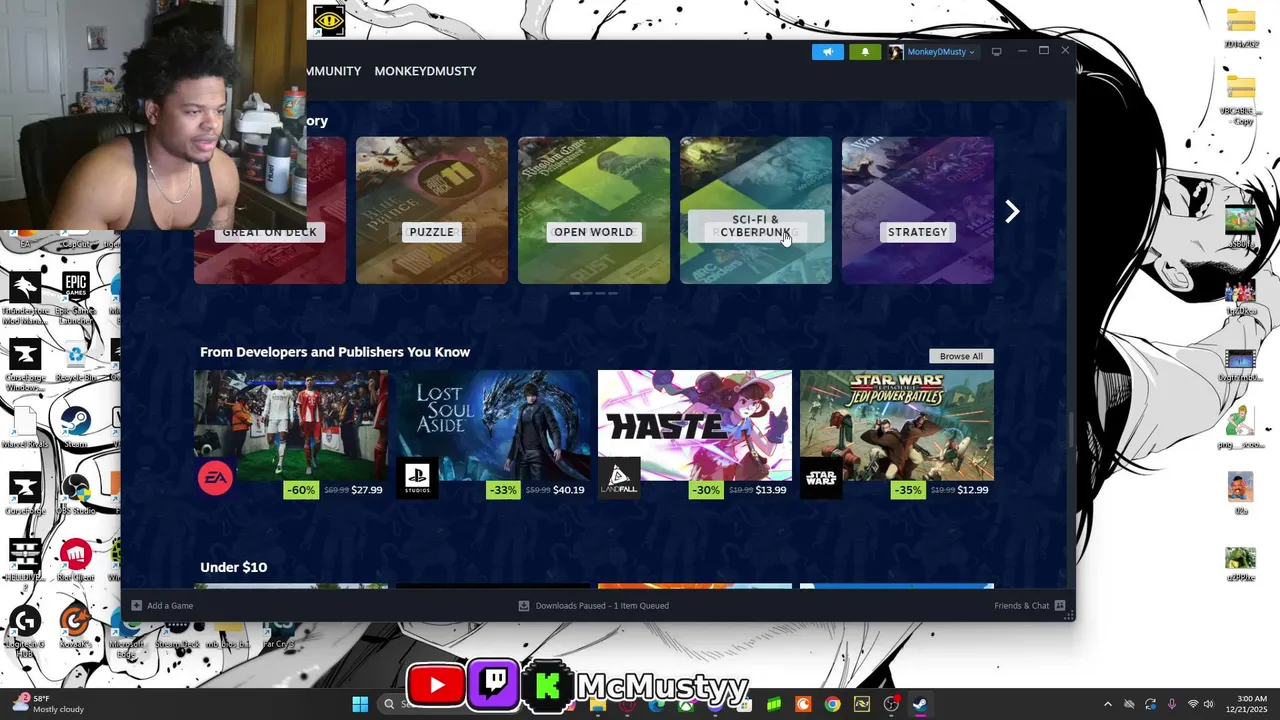Open Epic Games Launcher desktop icon

[x=76, y=296]
